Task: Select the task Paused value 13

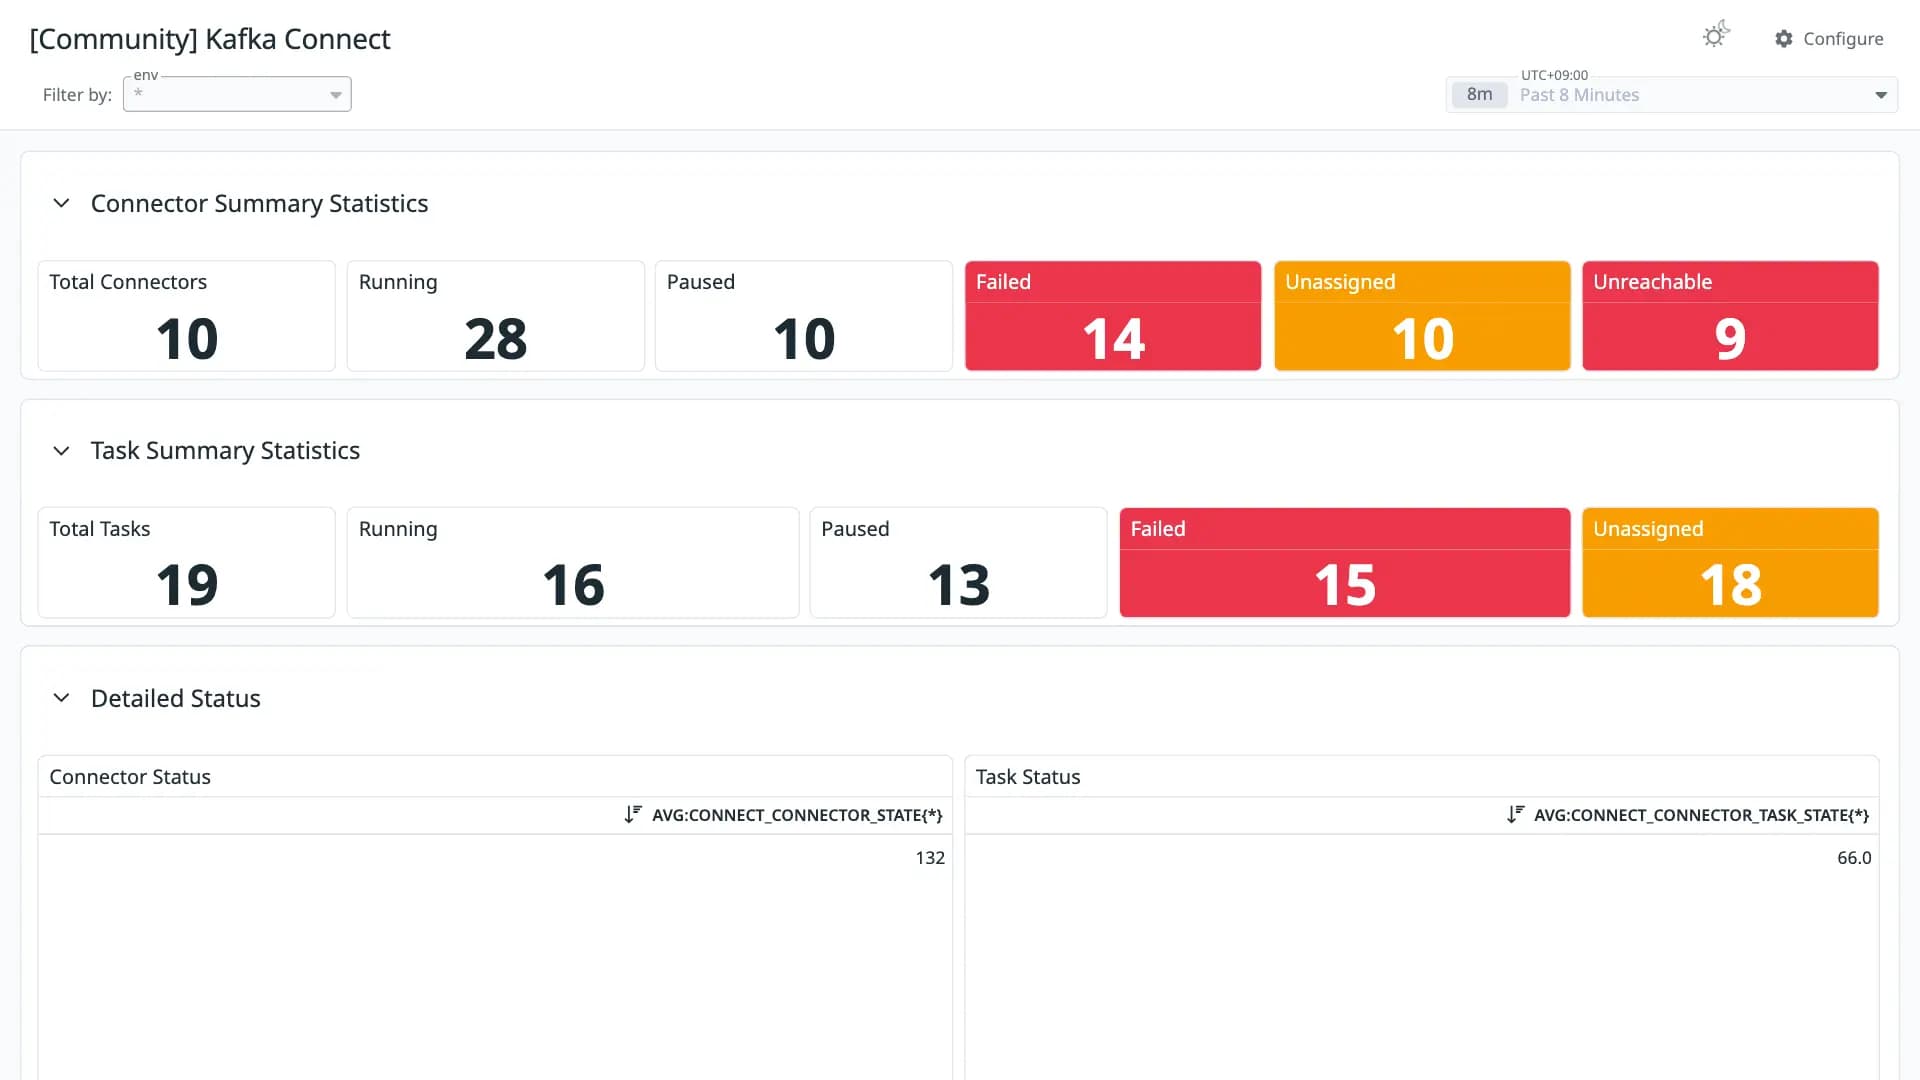Action: click(x=958, y=585)
